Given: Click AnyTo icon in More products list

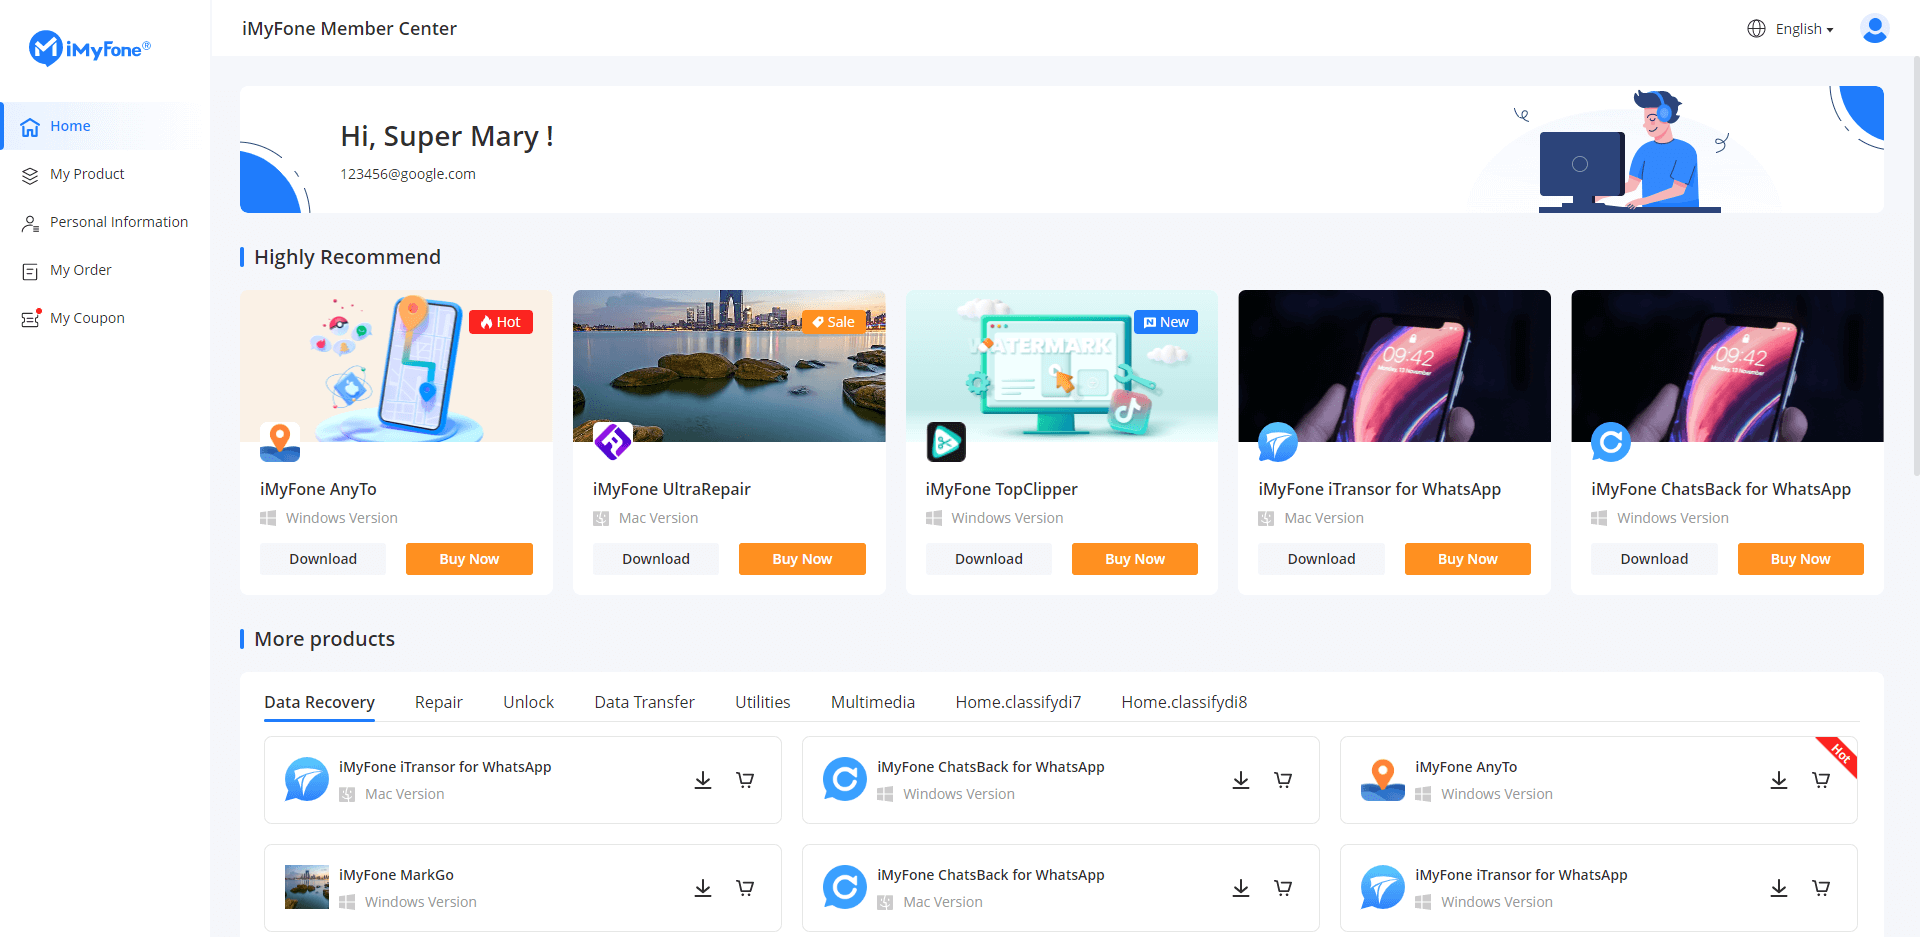Looking at the screenshot, I should tap(1383, 779).
